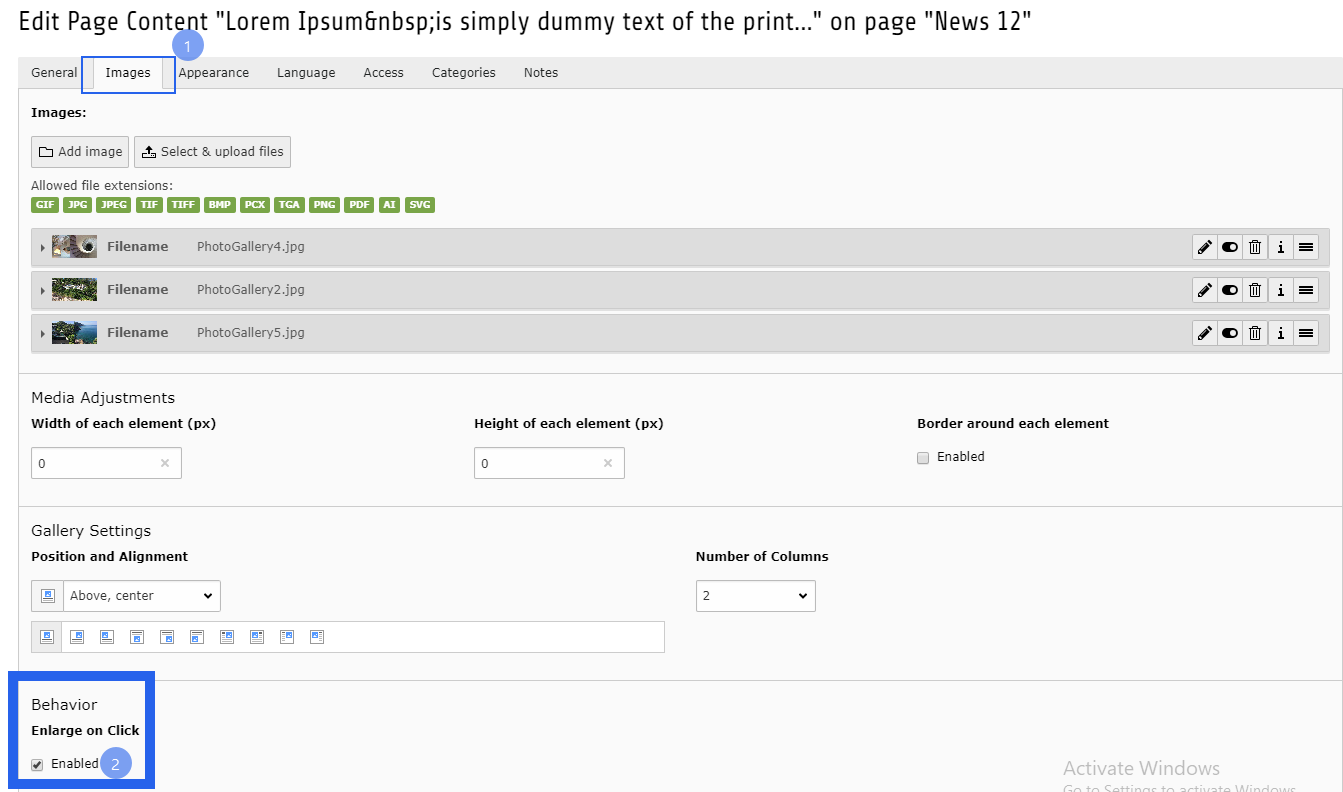Clear the width of each element field
Image resolution: width=1343 pixels, height=792 pixels.
click(x=165, y=464)
